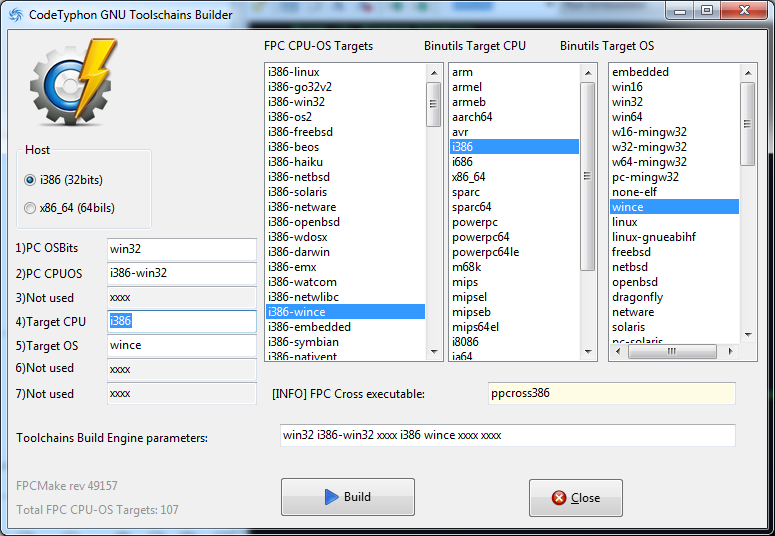The width and height of the screenshot is (775, 536).
Task: Select win64 in Binutils Target OS list
Action: tap(675, 117)
